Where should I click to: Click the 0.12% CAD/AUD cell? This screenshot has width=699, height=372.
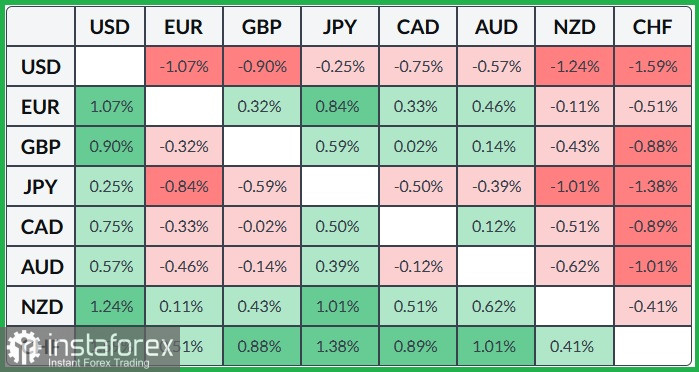point(496,226)
